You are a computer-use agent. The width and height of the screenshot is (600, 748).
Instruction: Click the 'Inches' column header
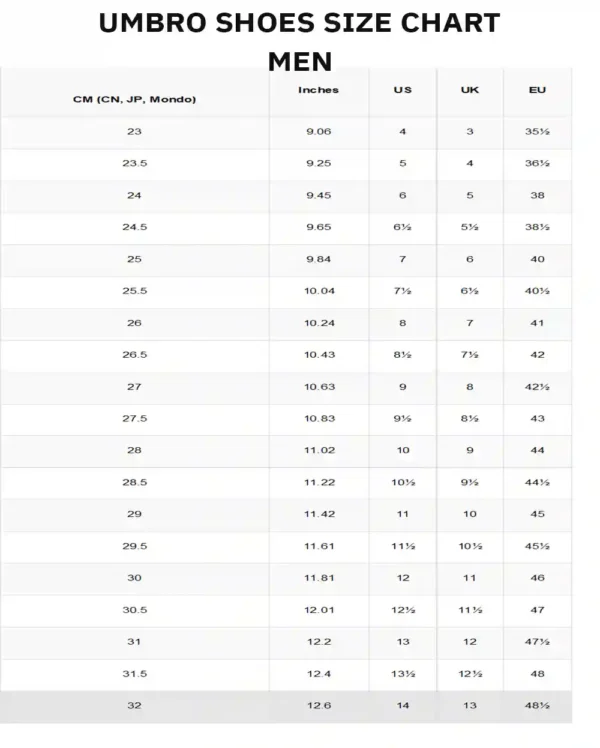[x=318, y=90]
